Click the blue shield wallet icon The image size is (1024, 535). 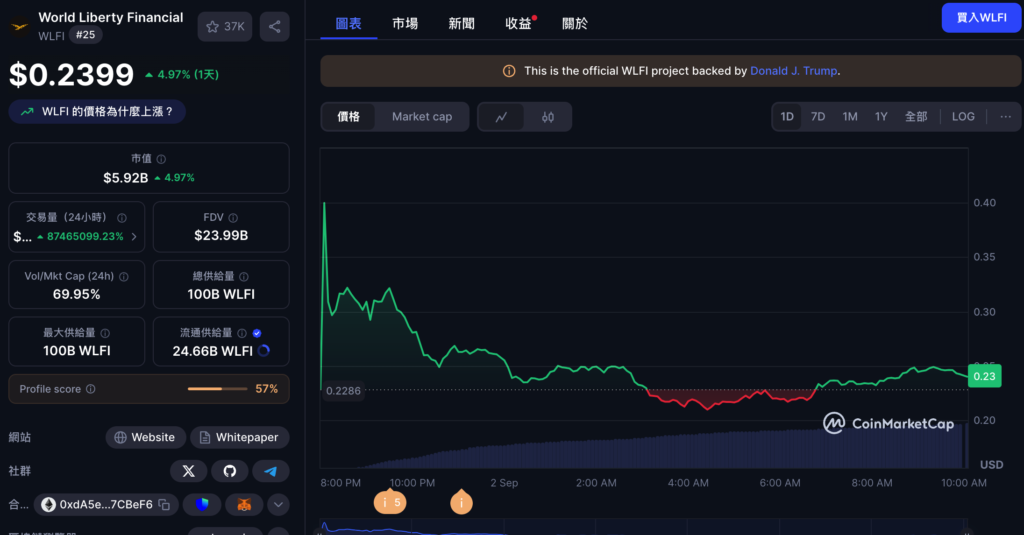pyautogui.click(x=202, y=505)
